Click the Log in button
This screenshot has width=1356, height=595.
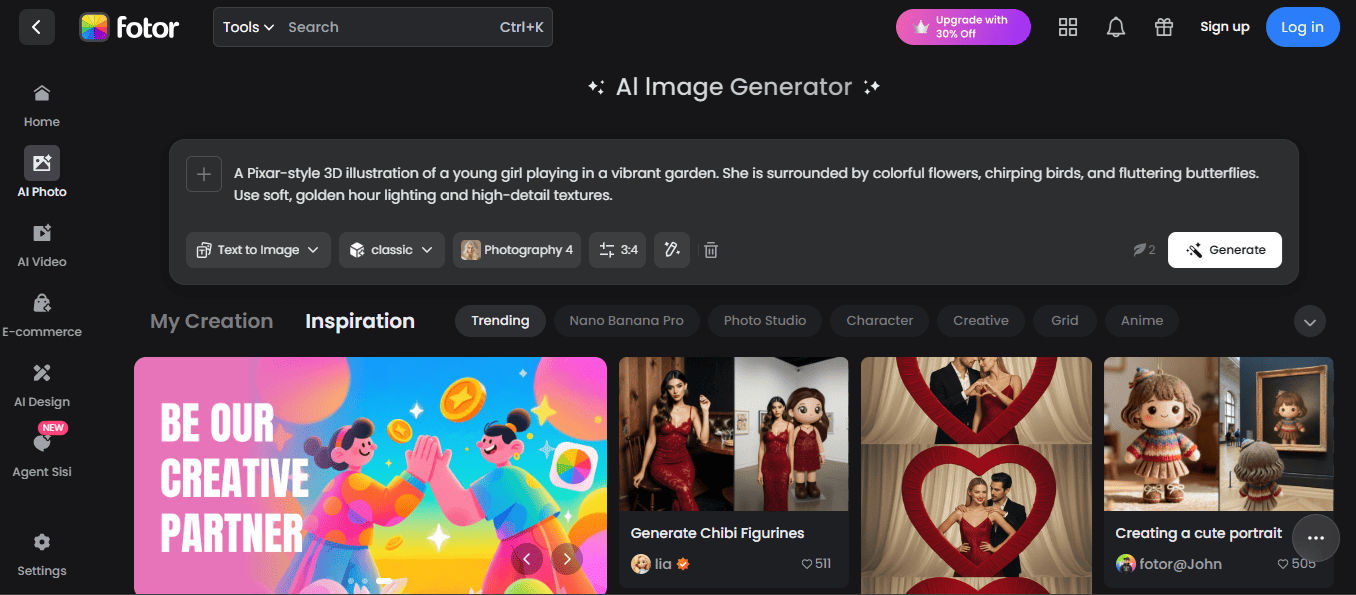1302,27
